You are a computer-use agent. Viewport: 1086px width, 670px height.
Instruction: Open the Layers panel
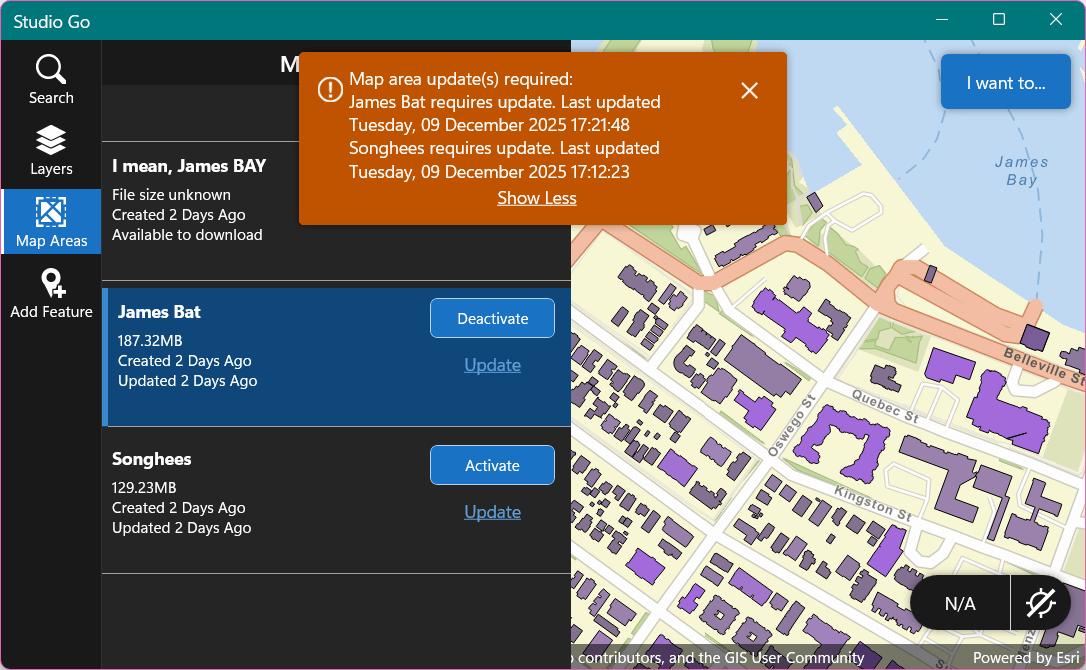tap(51, 151)
